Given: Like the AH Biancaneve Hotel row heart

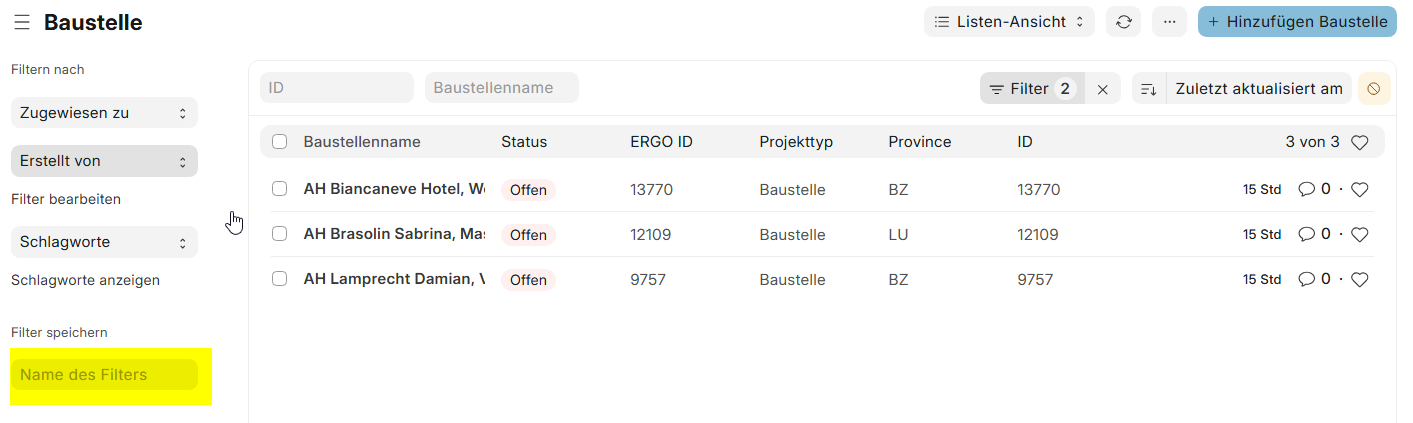Looking at the screenshot, I should pyautogui.click(x=1359, y=190).
